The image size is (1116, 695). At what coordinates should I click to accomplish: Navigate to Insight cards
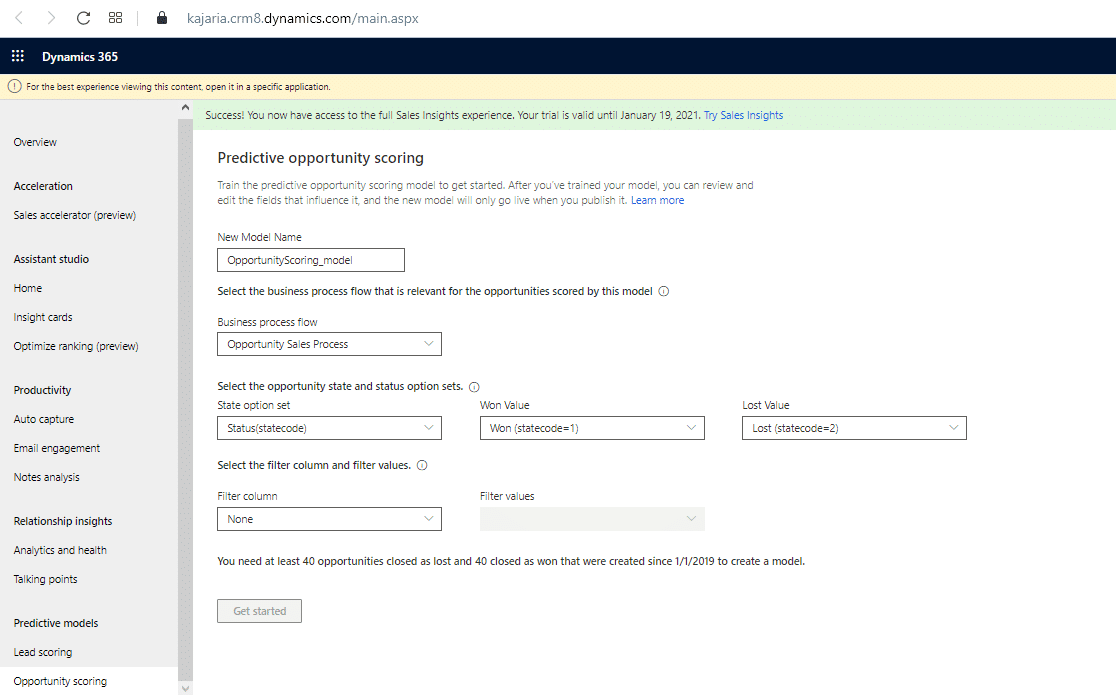pyautogui.click(x=43, y=318)
